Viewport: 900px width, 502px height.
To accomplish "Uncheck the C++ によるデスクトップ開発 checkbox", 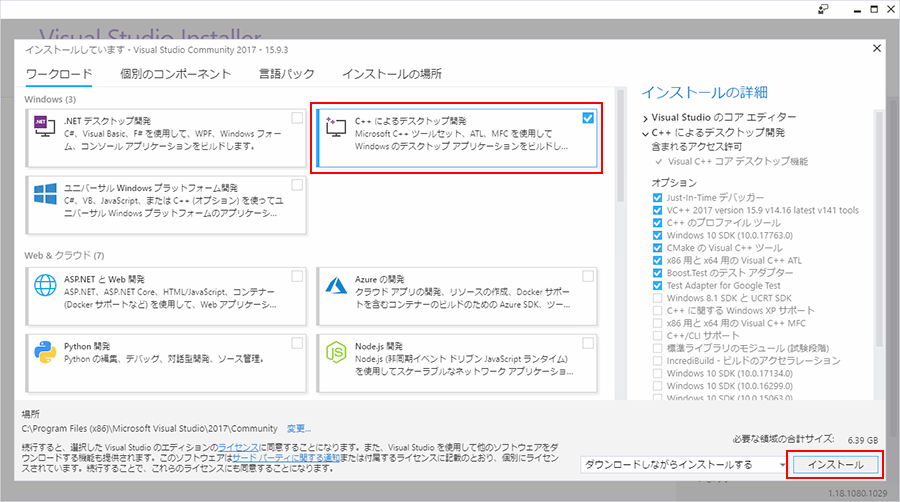I will pos(588,118).
